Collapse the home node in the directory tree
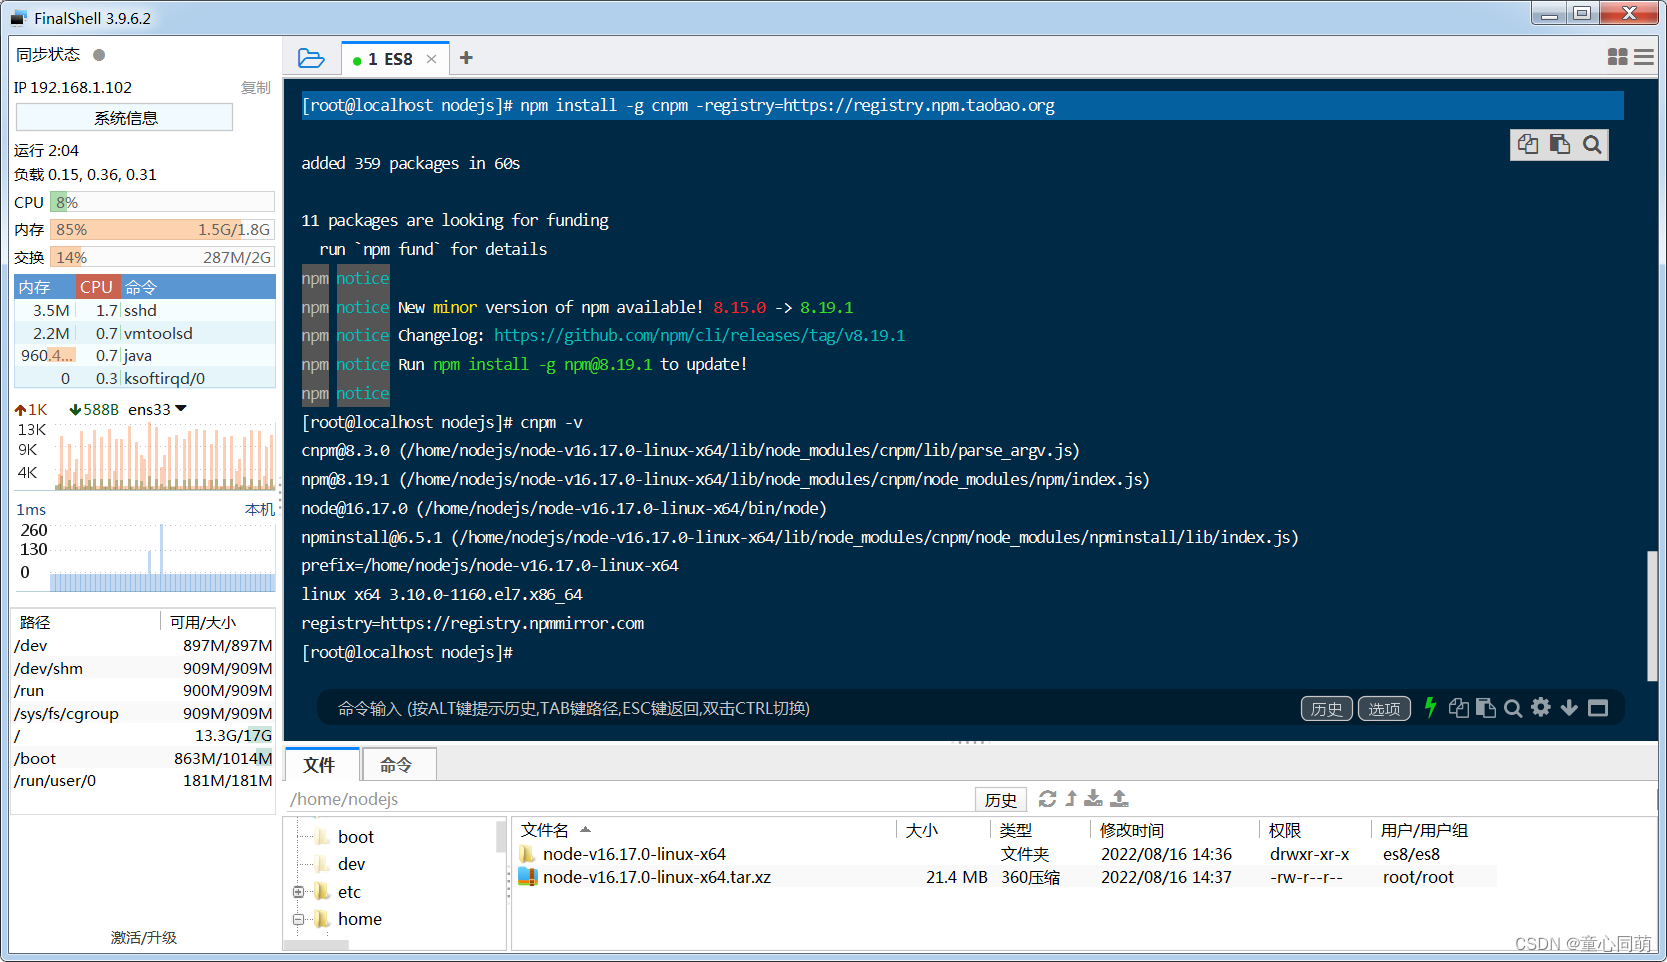This screenshot has width=1667, height=962. pyautogui.click(x=298, y=919)
